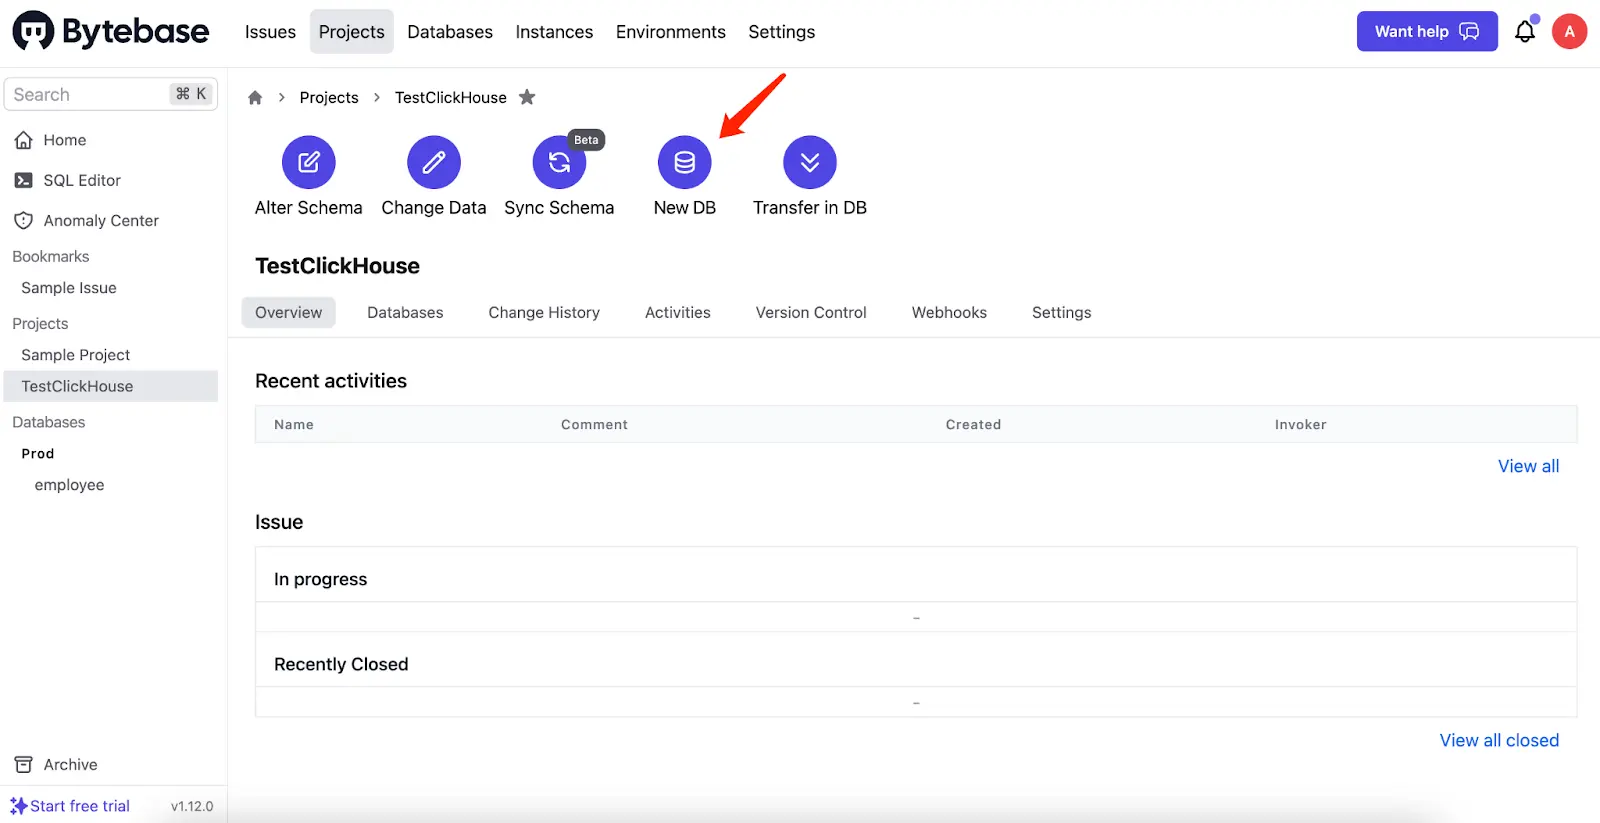Open the Databases top menu
This screenshot has height=823, width=1600.
450,32
